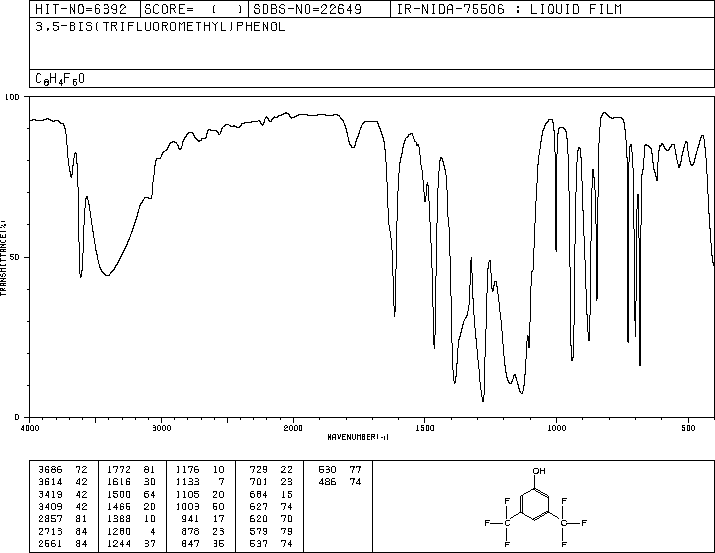Click the peak table entry 627

coord(259,506)
